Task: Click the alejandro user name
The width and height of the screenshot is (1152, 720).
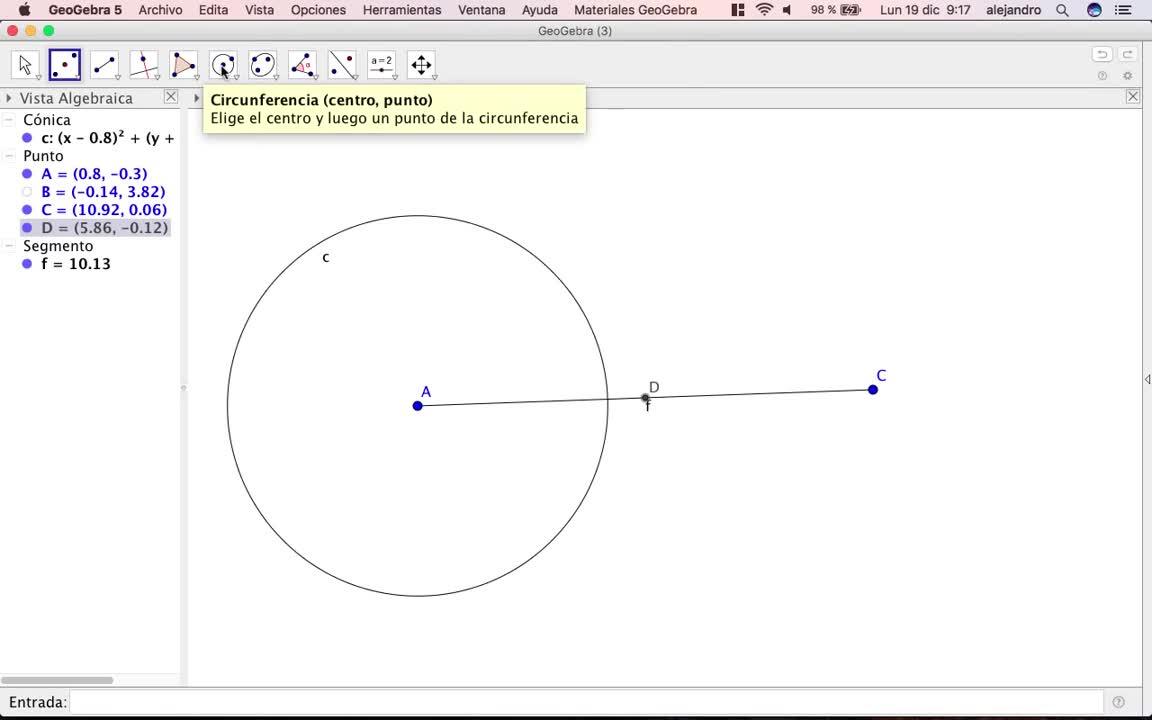Action: [1013, 10]
